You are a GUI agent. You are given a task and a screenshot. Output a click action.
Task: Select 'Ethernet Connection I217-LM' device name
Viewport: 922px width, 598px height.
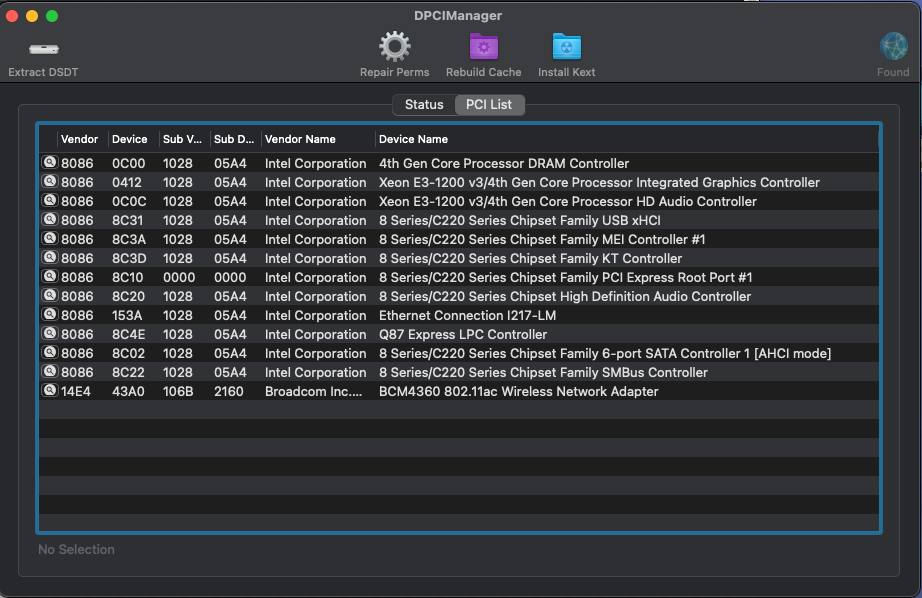467,315
